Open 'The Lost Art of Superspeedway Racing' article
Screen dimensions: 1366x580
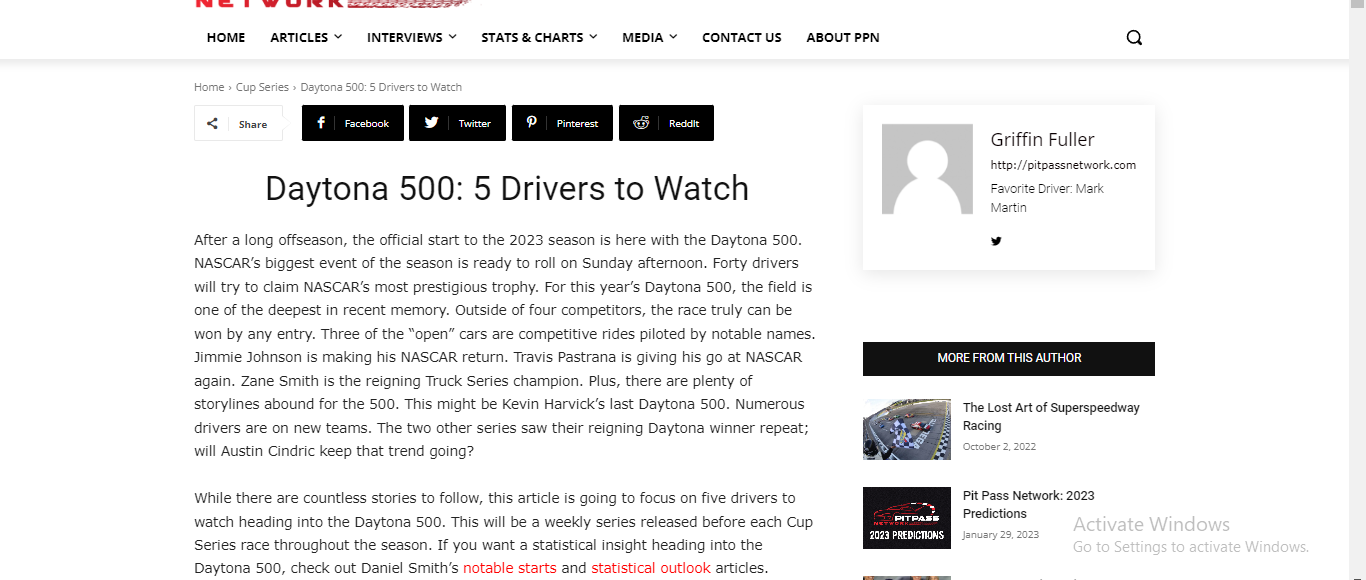(1051, 417)
